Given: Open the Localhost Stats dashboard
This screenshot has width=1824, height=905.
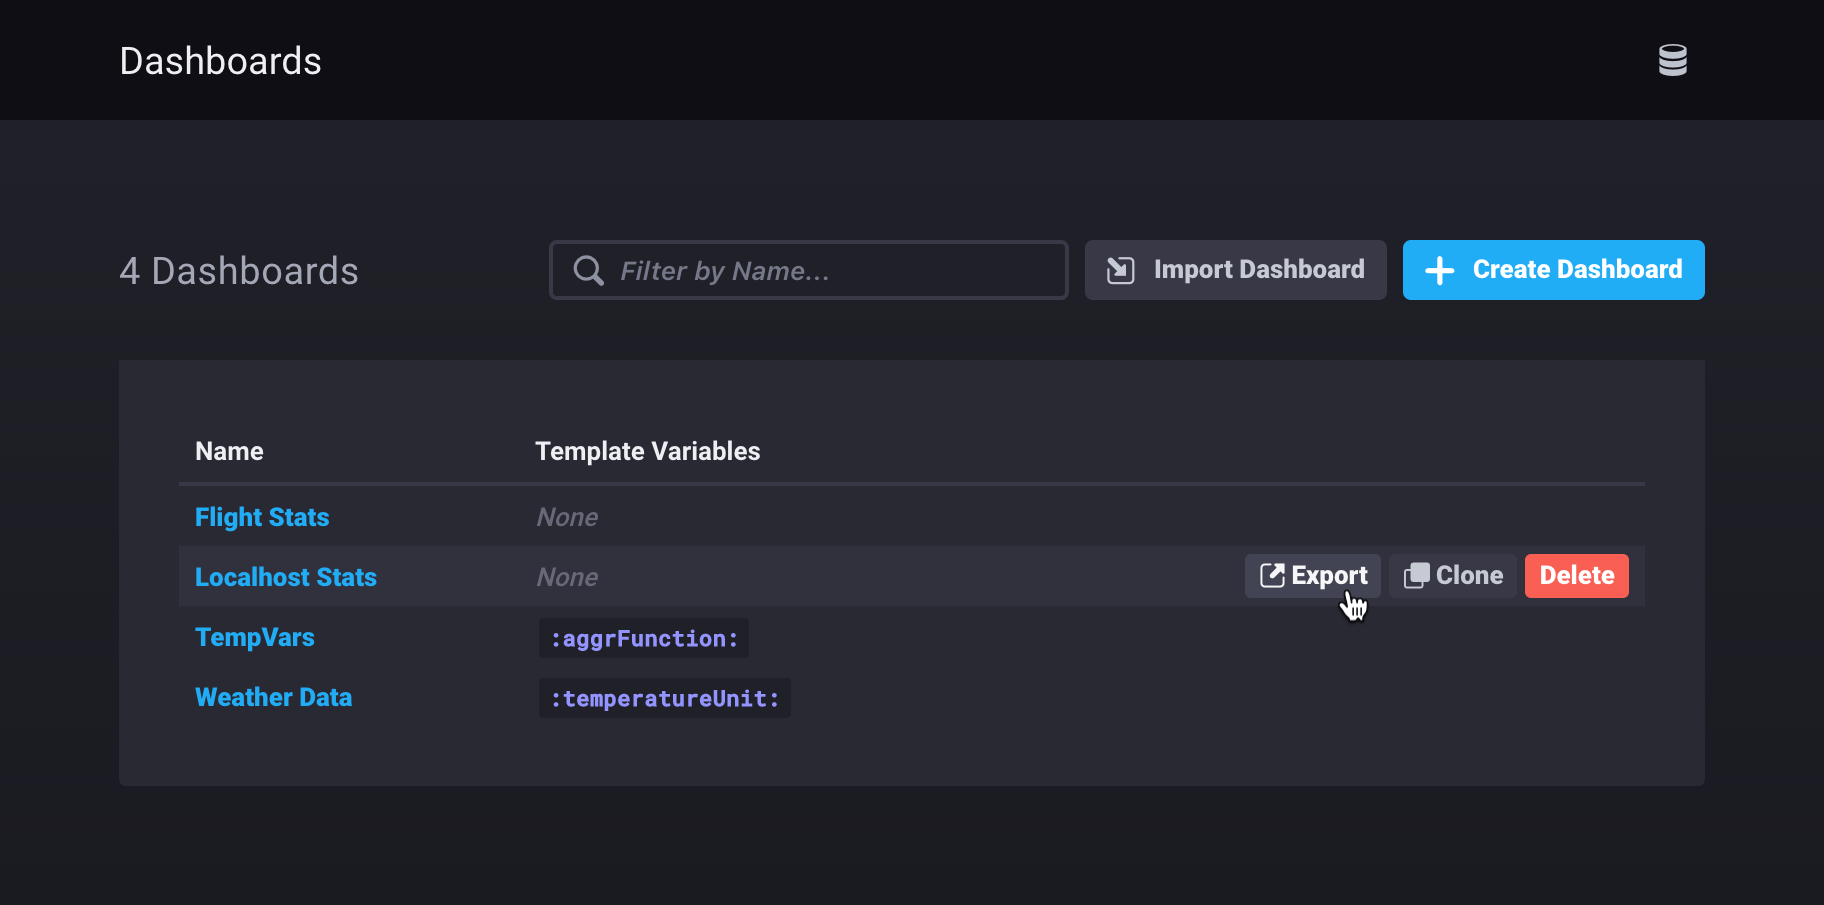Looking at the screenshot, I should (286, 577).
